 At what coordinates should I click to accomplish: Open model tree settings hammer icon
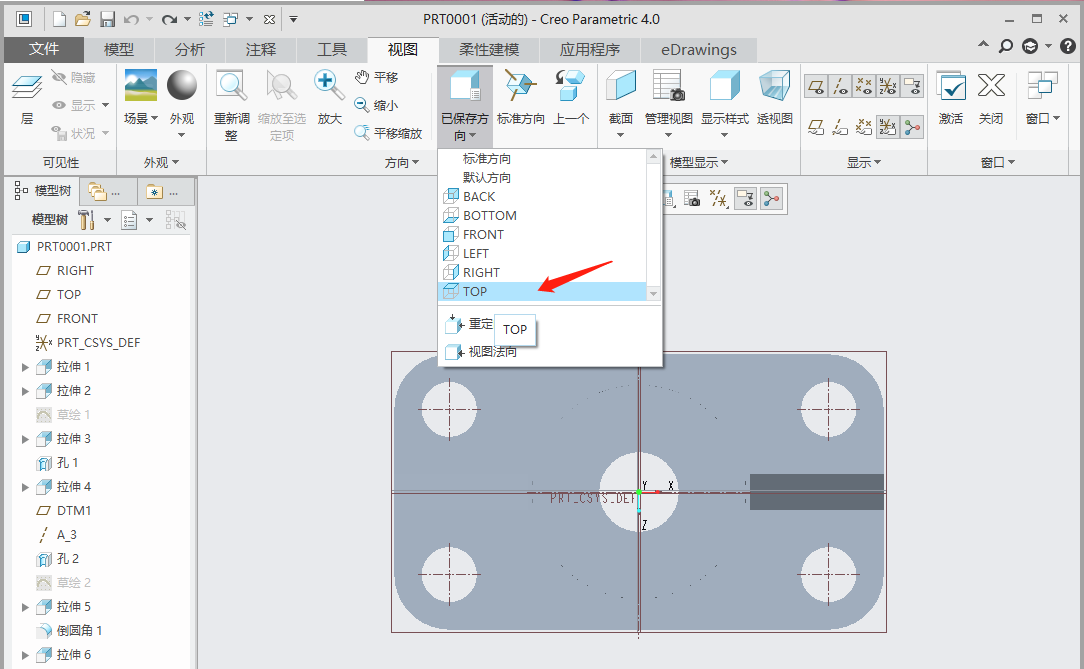87,220
